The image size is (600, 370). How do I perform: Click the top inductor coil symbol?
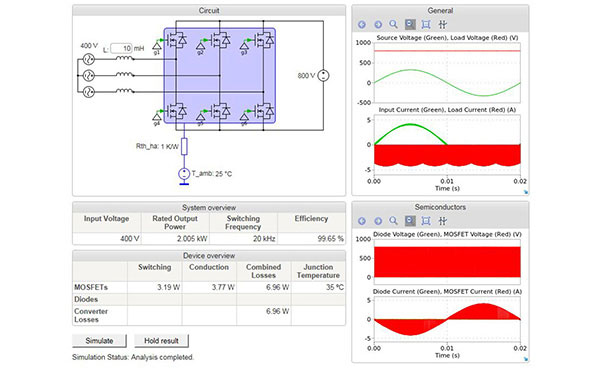pos(125,58)
